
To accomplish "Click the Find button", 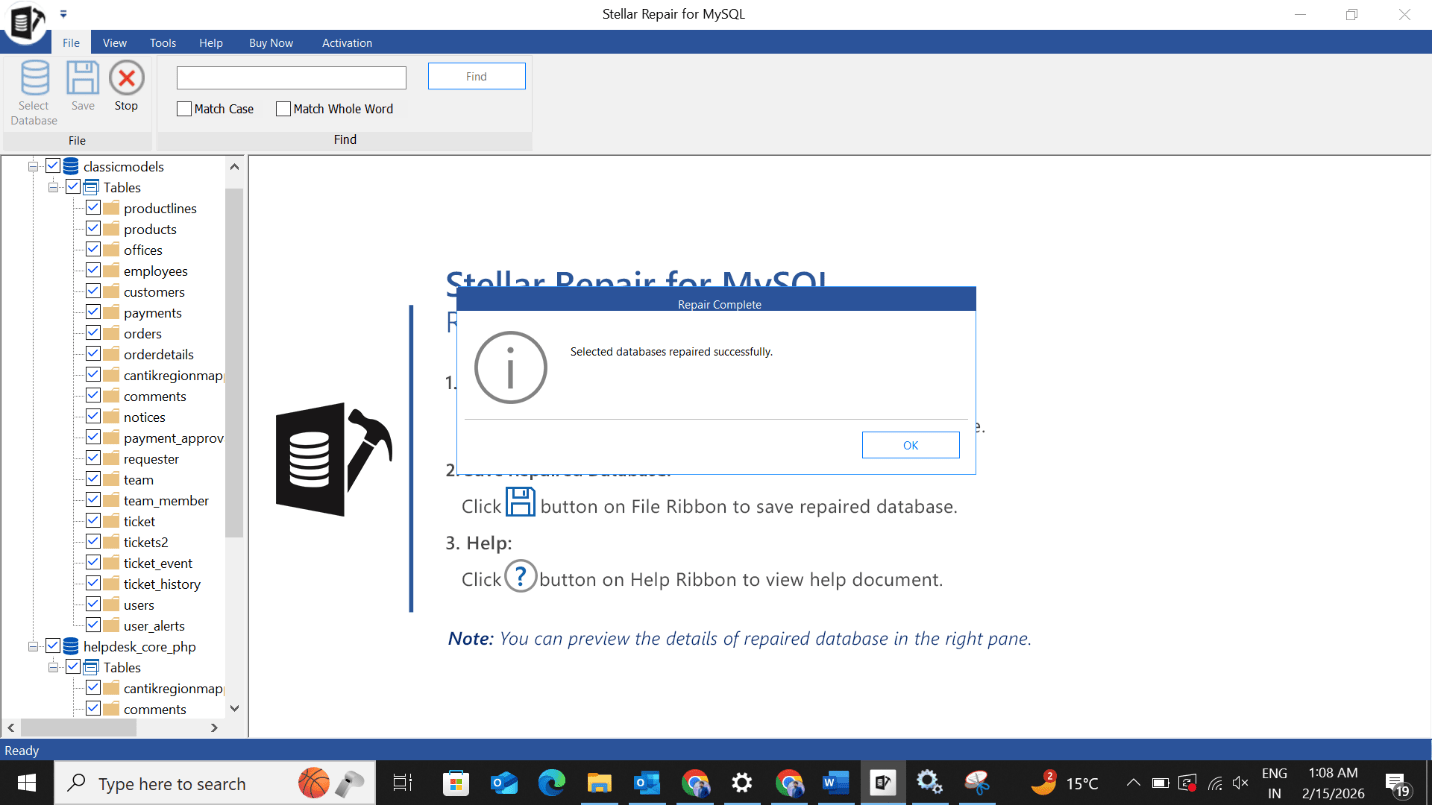I will coord(476,77).
